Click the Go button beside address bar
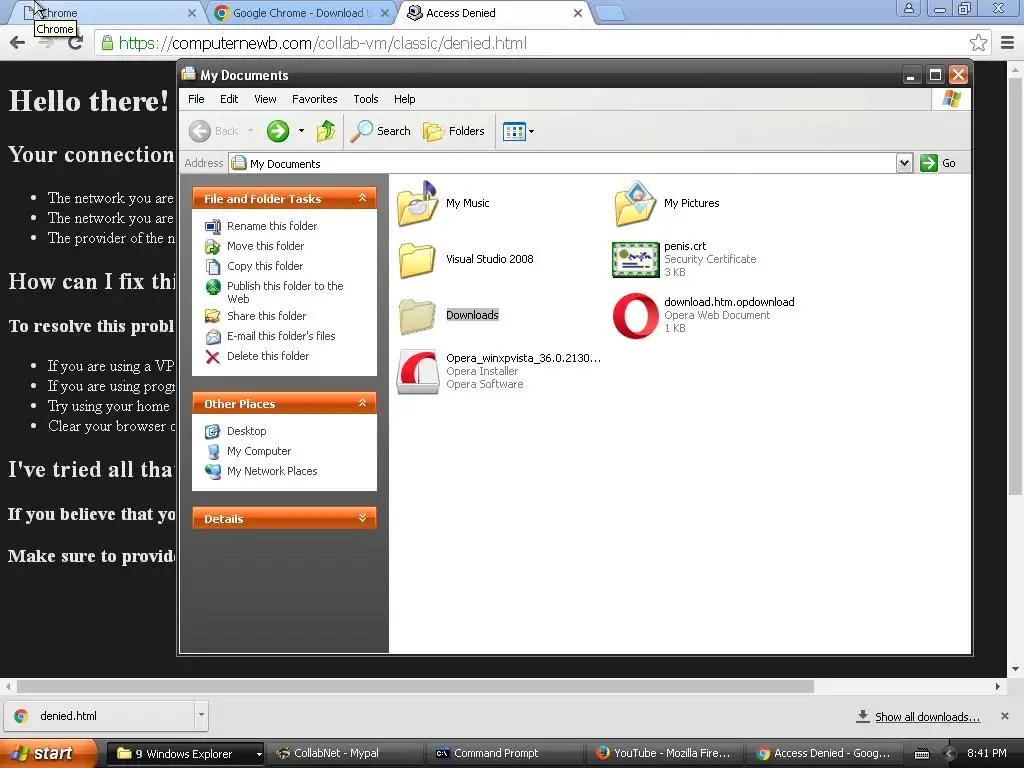Viewport: 1024px width, 768px height. tap(938, 163)
